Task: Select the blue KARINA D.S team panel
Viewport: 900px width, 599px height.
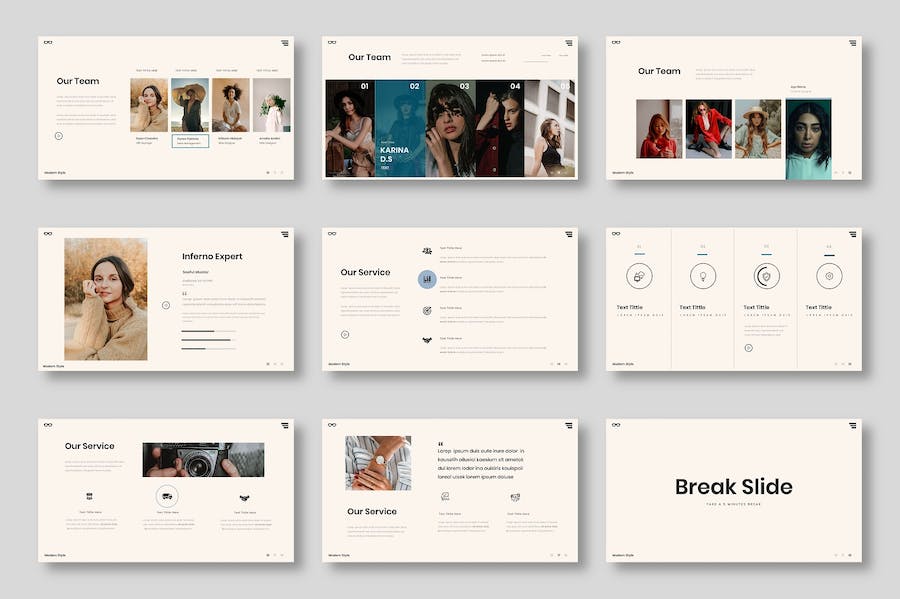Action: pyautogui.click(x=400, y=128)
